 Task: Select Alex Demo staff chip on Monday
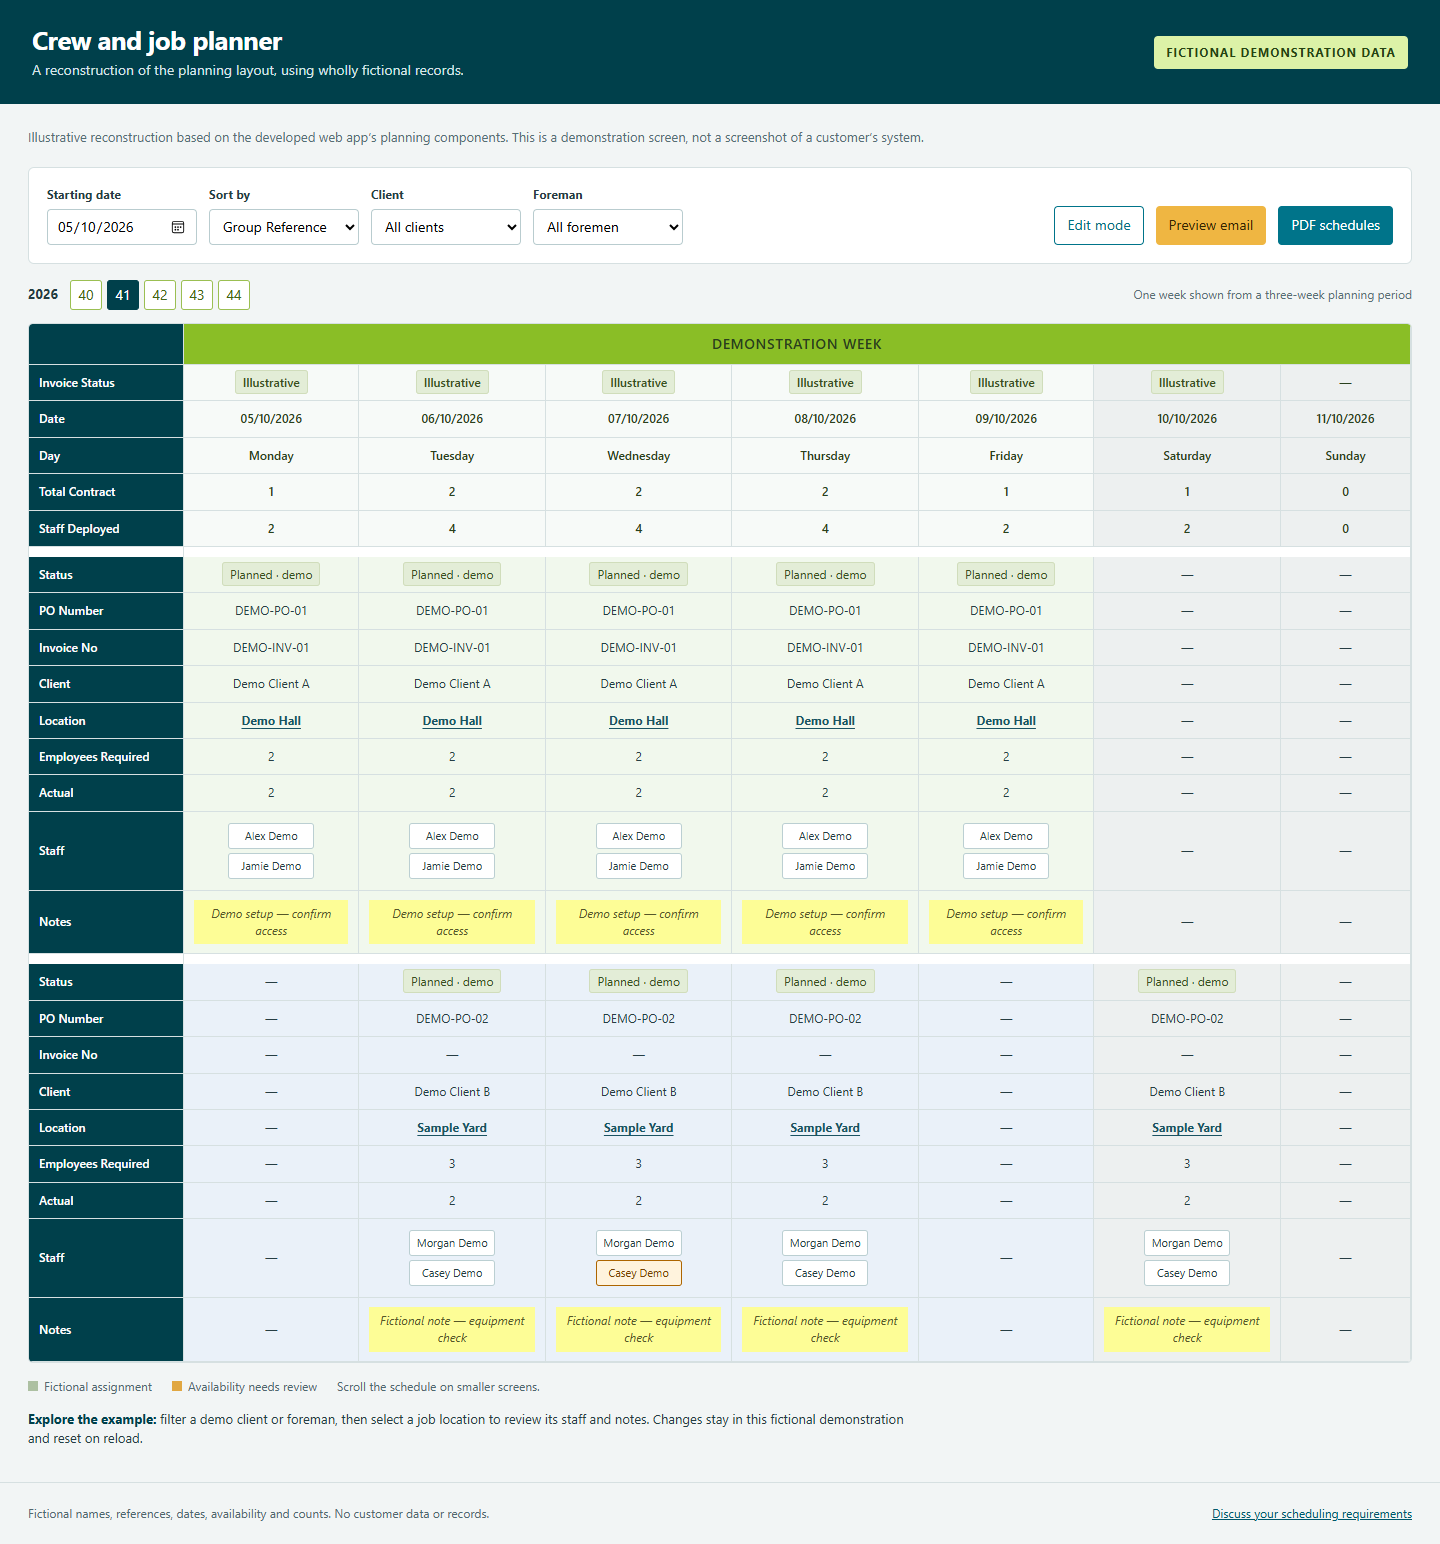pos(271,836)
